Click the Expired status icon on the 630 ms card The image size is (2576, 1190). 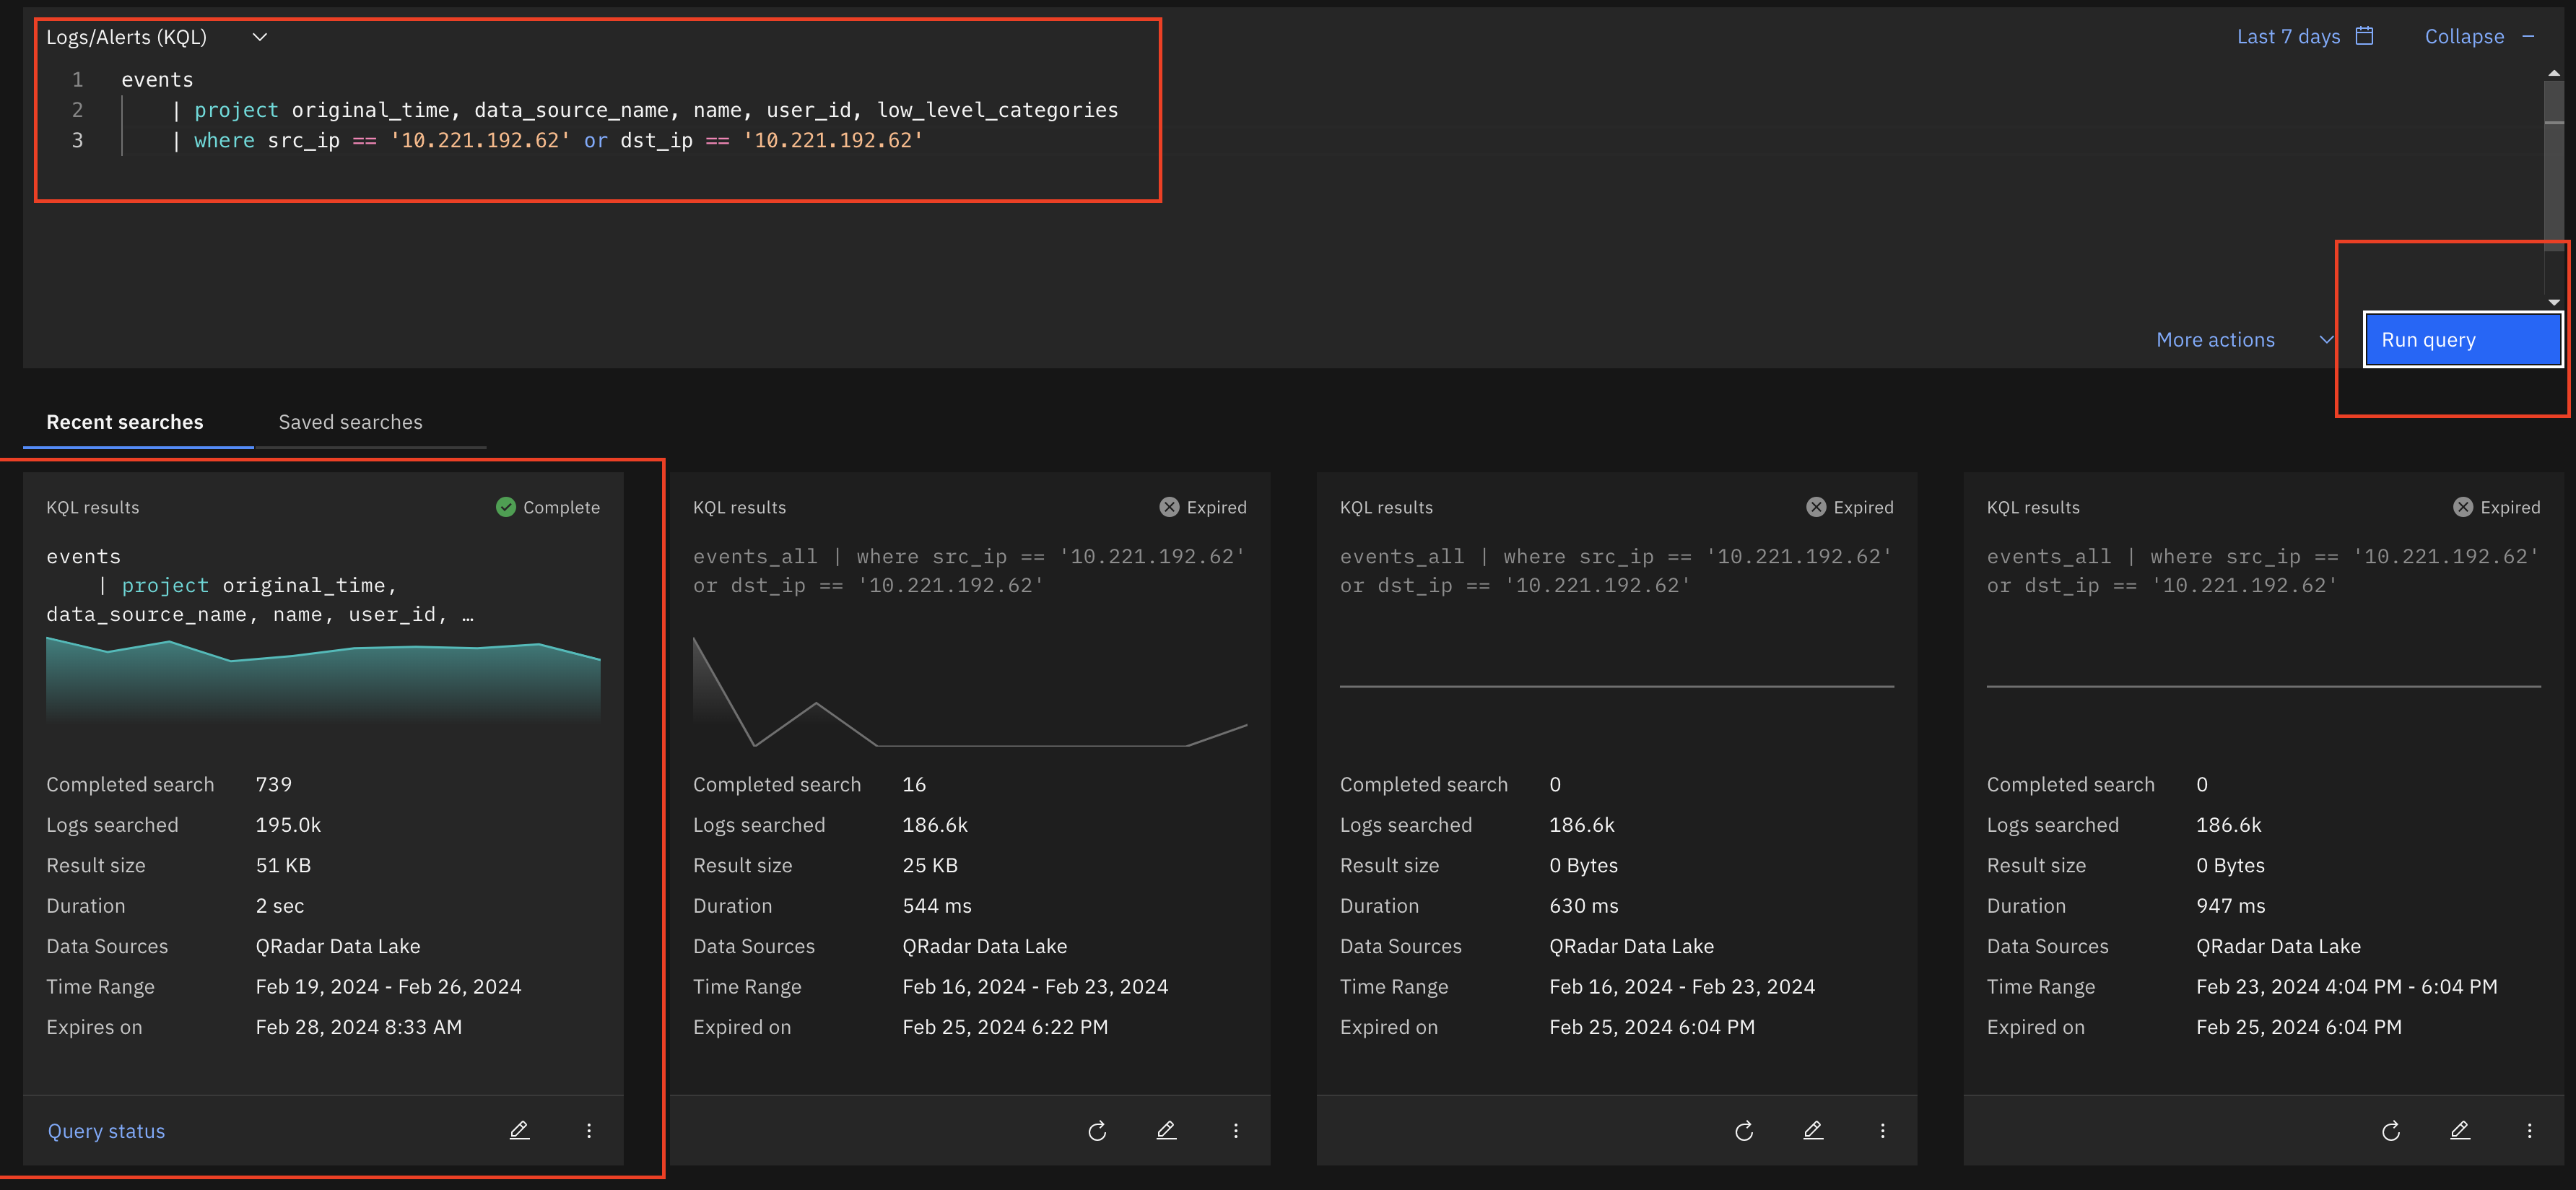(x=1816, y=507)
